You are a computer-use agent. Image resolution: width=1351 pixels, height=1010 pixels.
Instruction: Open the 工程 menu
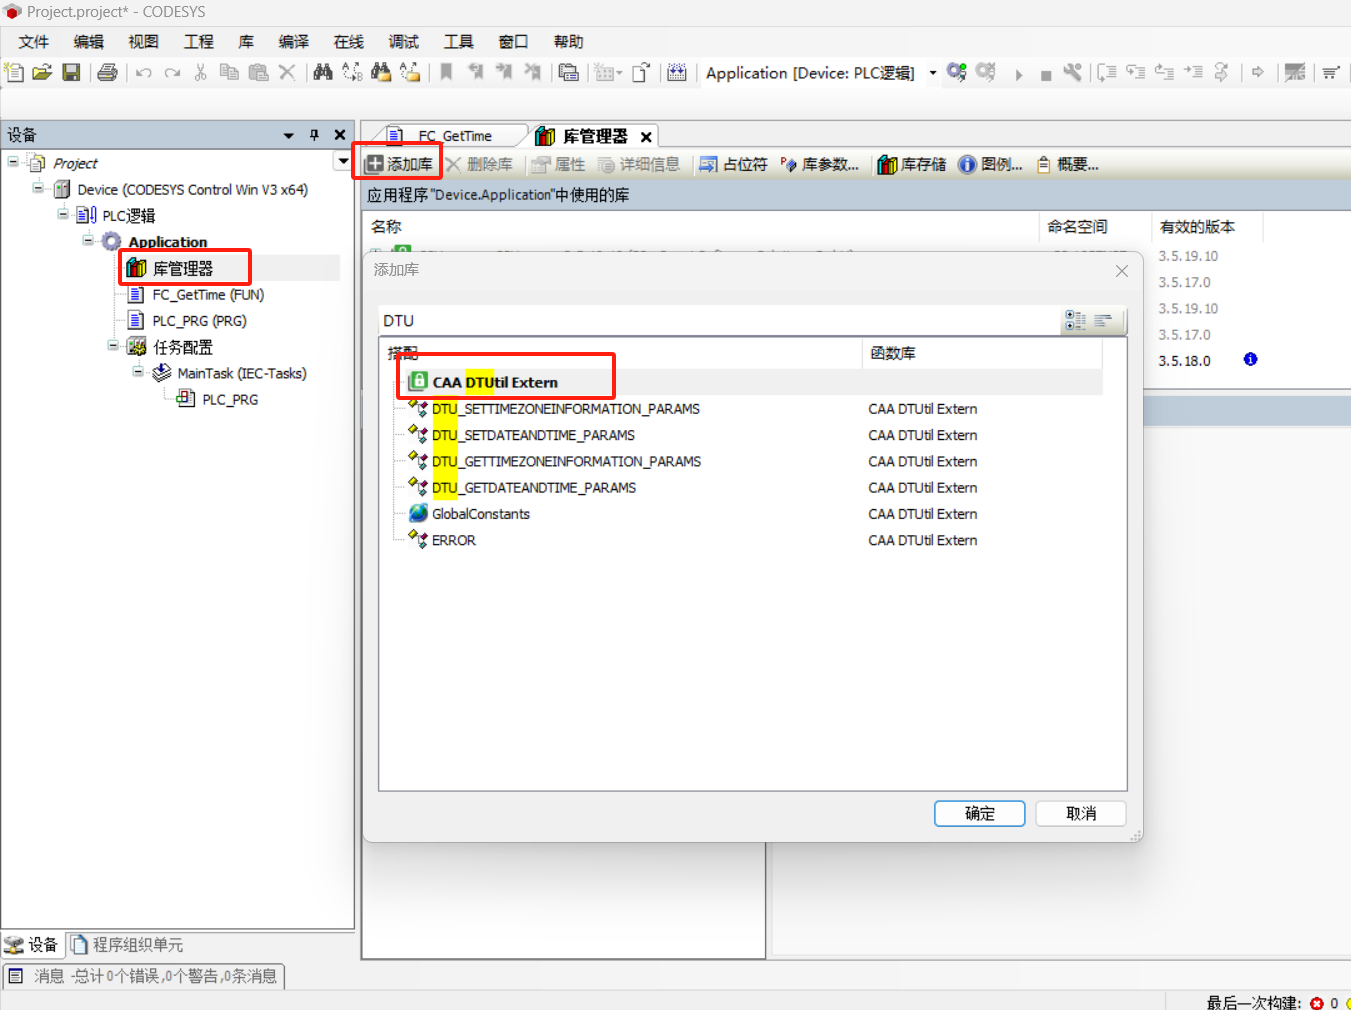click(198, 42)
